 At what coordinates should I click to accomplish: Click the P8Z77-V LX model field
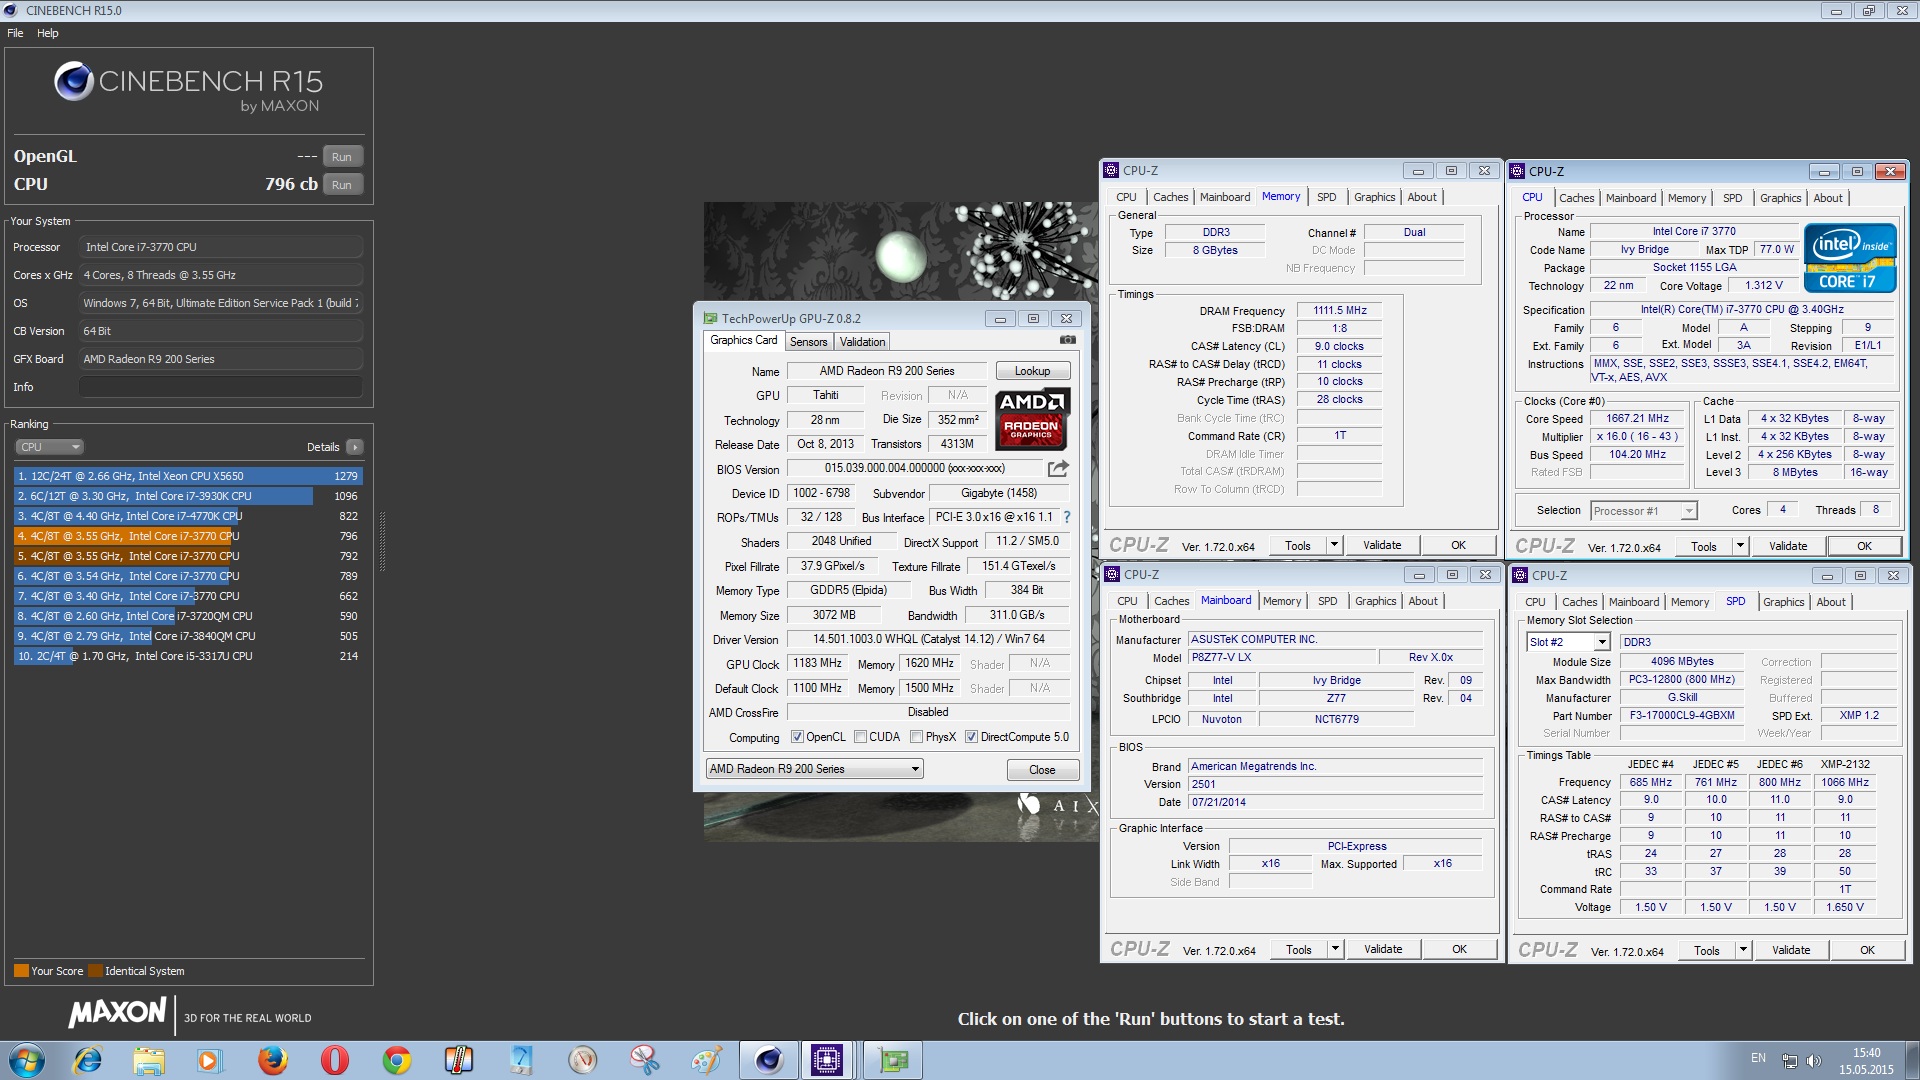tap(1282, 657)
